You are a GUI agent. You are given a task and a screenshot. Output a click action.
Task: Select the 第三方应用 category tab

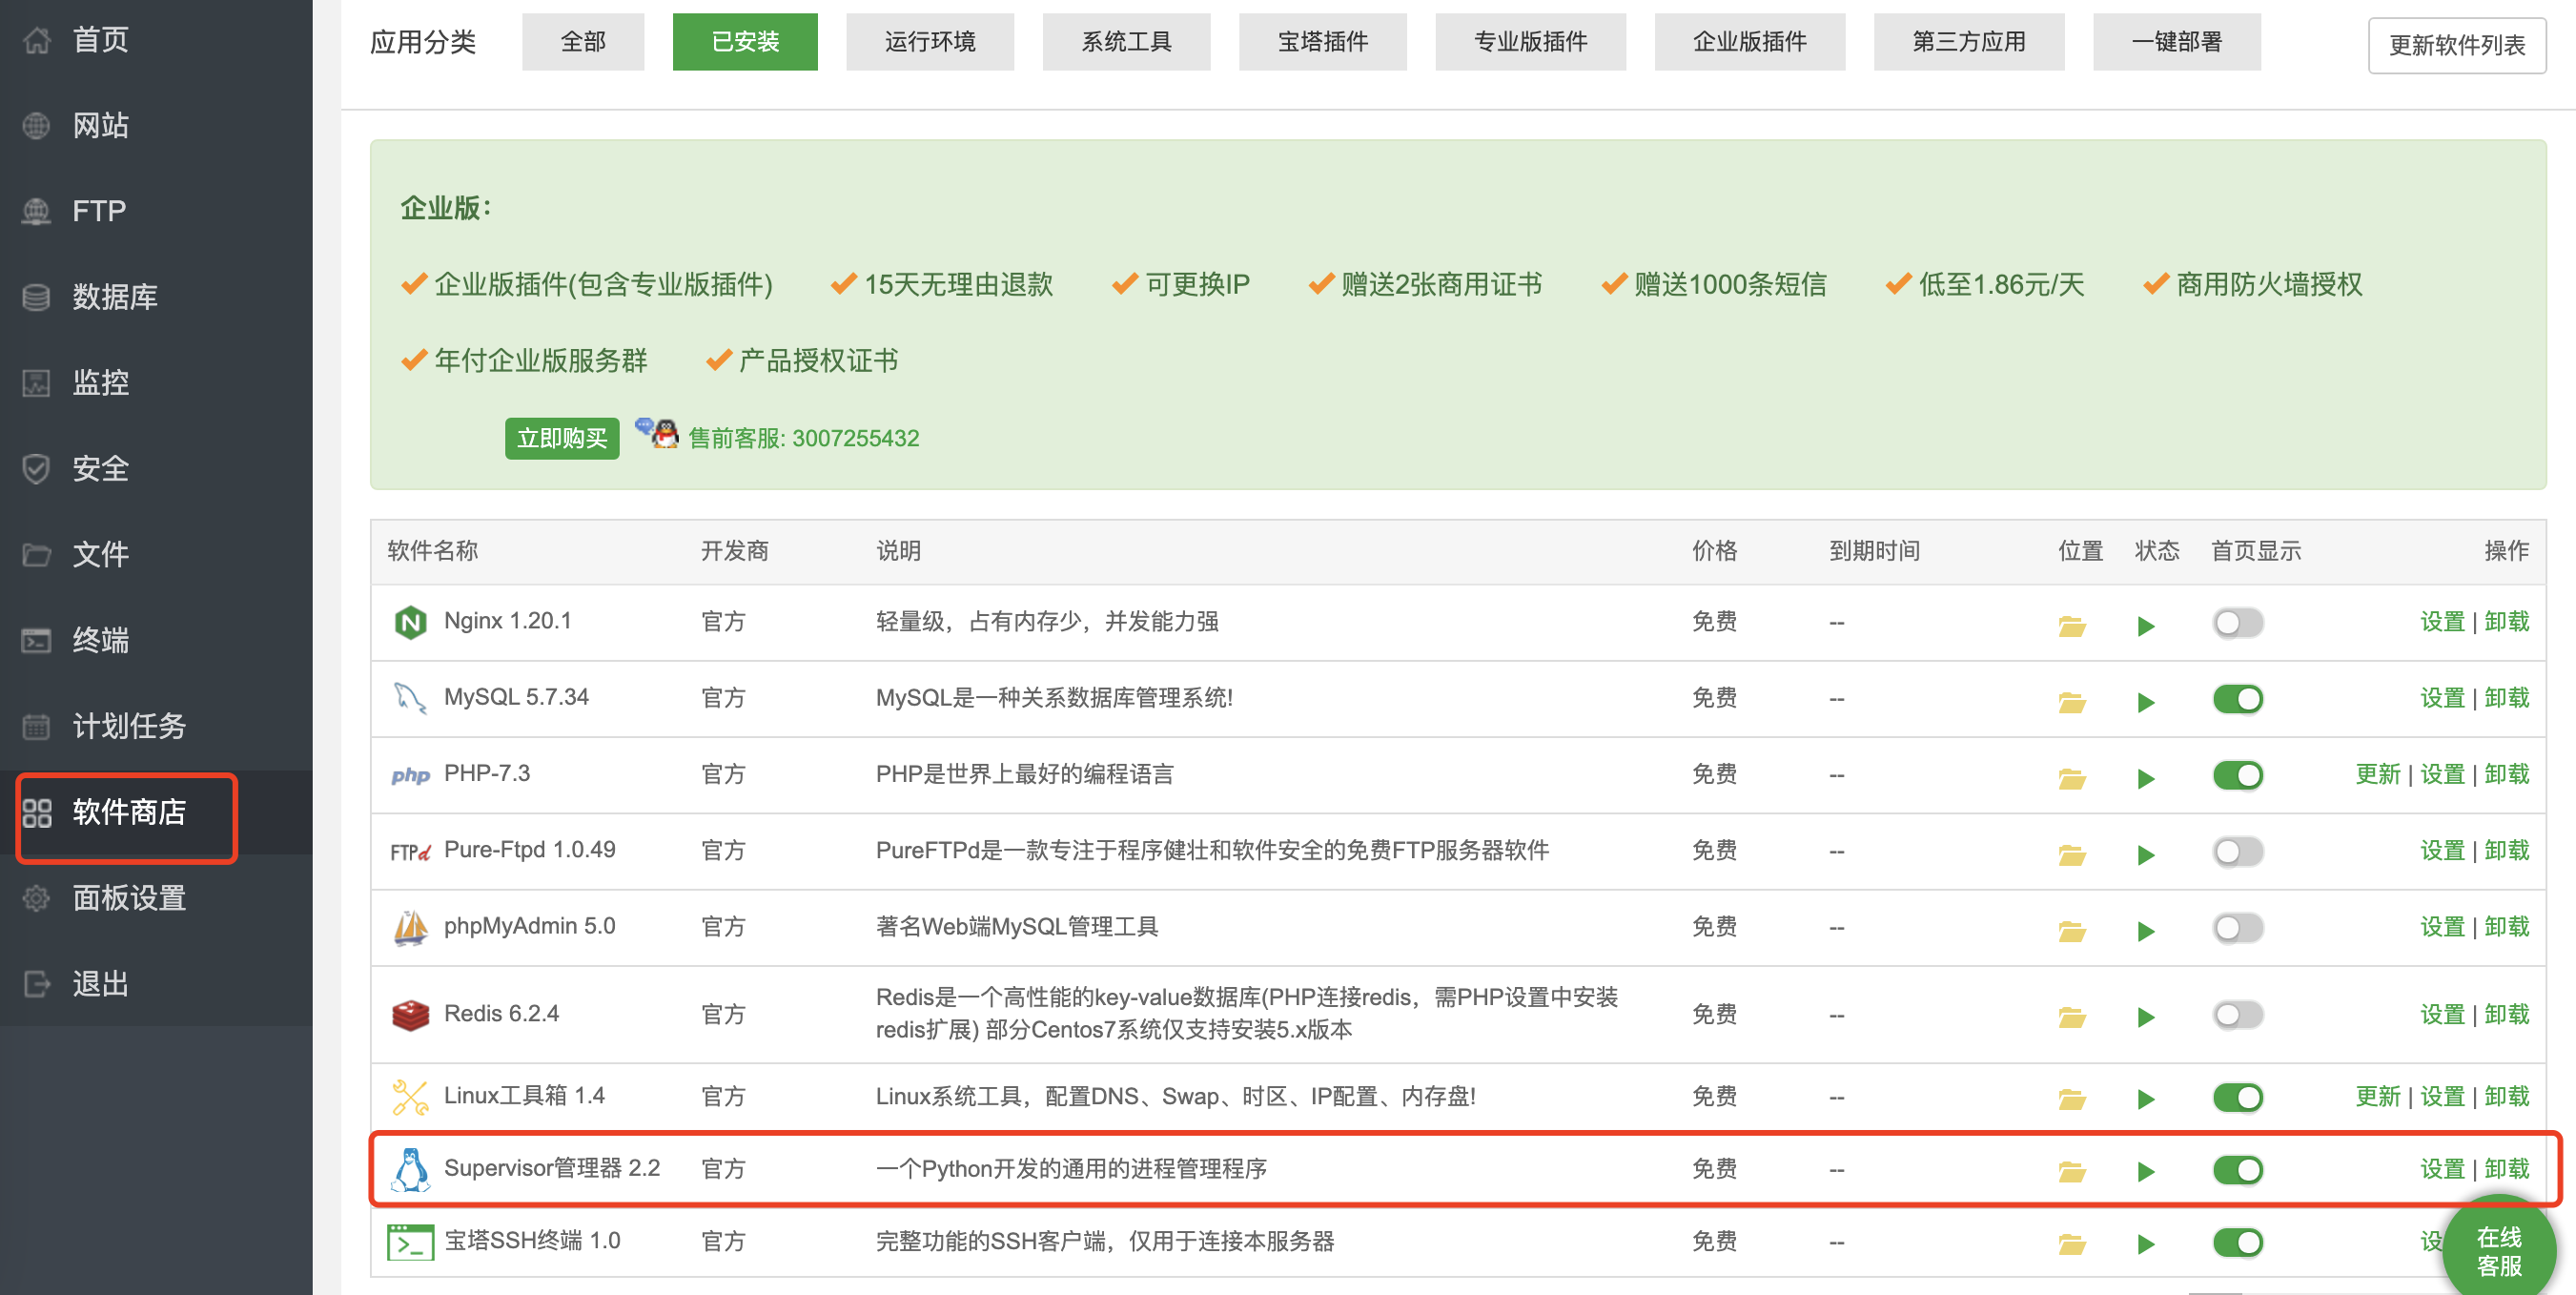pyautogui.click(x=1969, y=42)
